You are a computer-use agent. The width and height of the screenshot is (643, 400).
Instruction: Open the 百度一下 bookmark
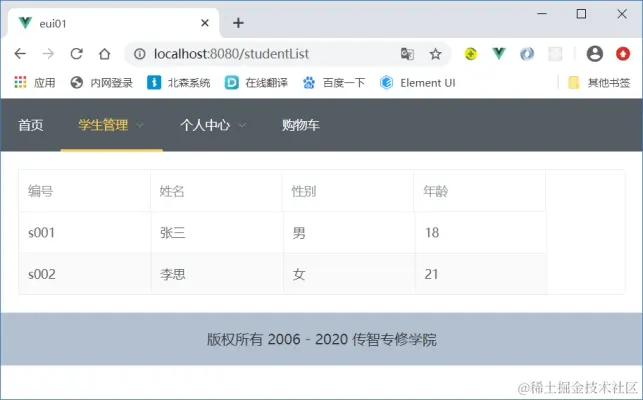333,83
